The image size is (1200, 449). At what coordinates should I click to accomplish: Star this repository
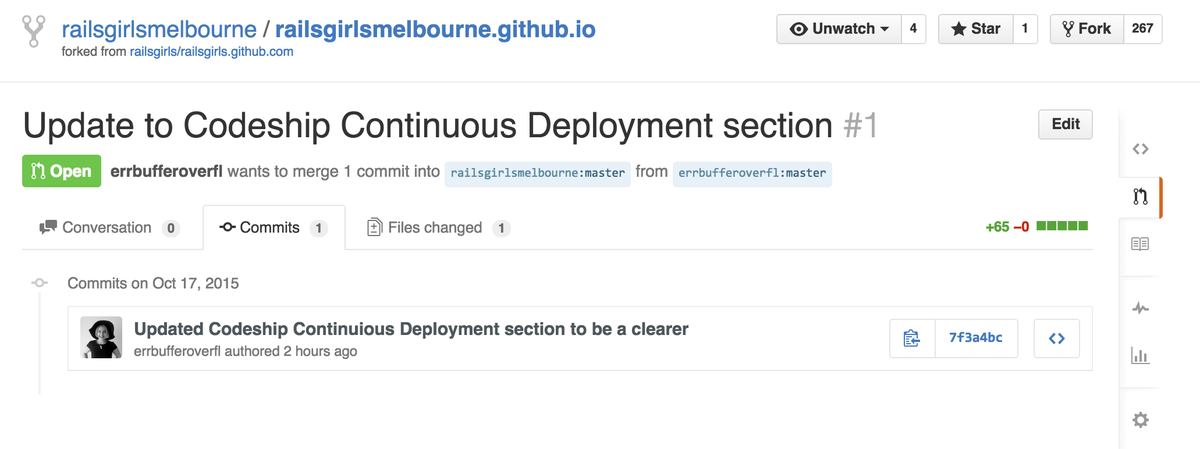976,29
